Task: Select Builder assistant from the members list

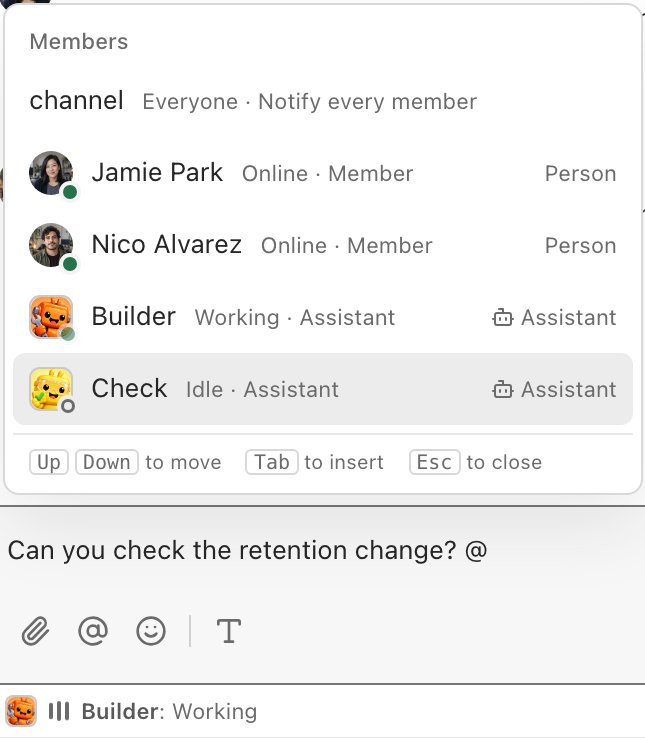Action: point(322,317)
